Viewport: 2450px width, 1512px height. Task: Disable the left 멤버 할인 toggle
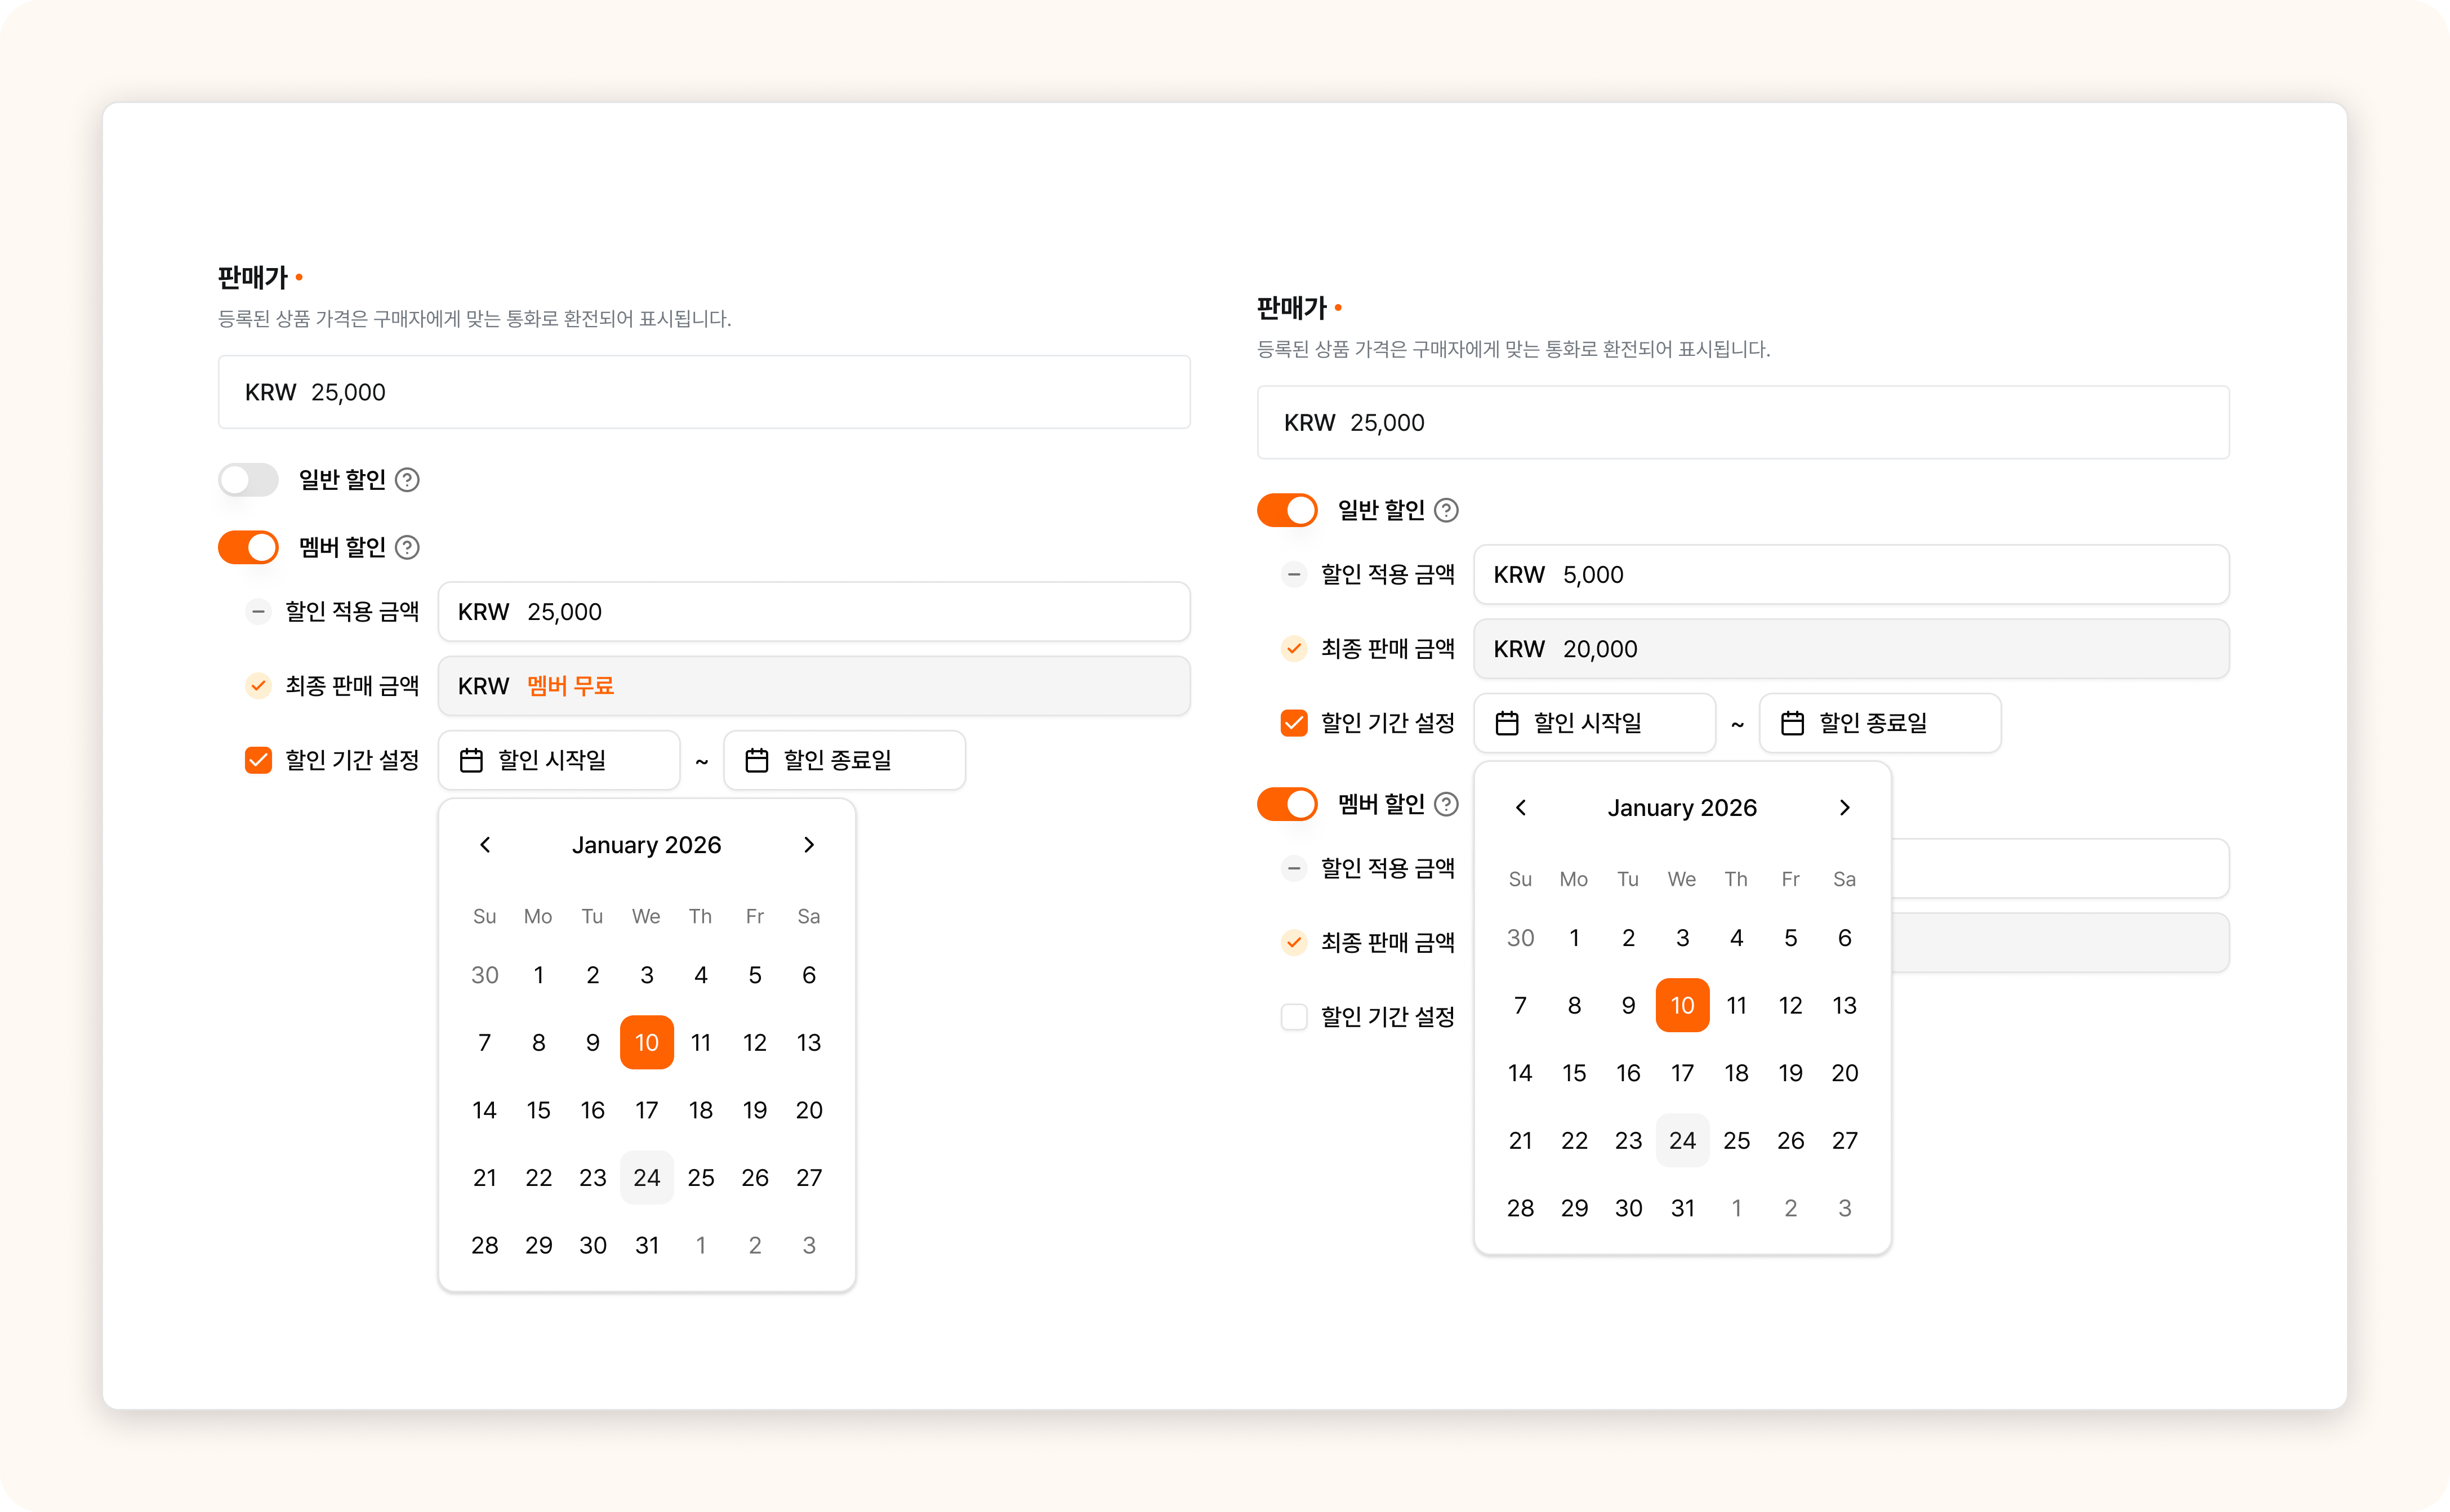248,548
